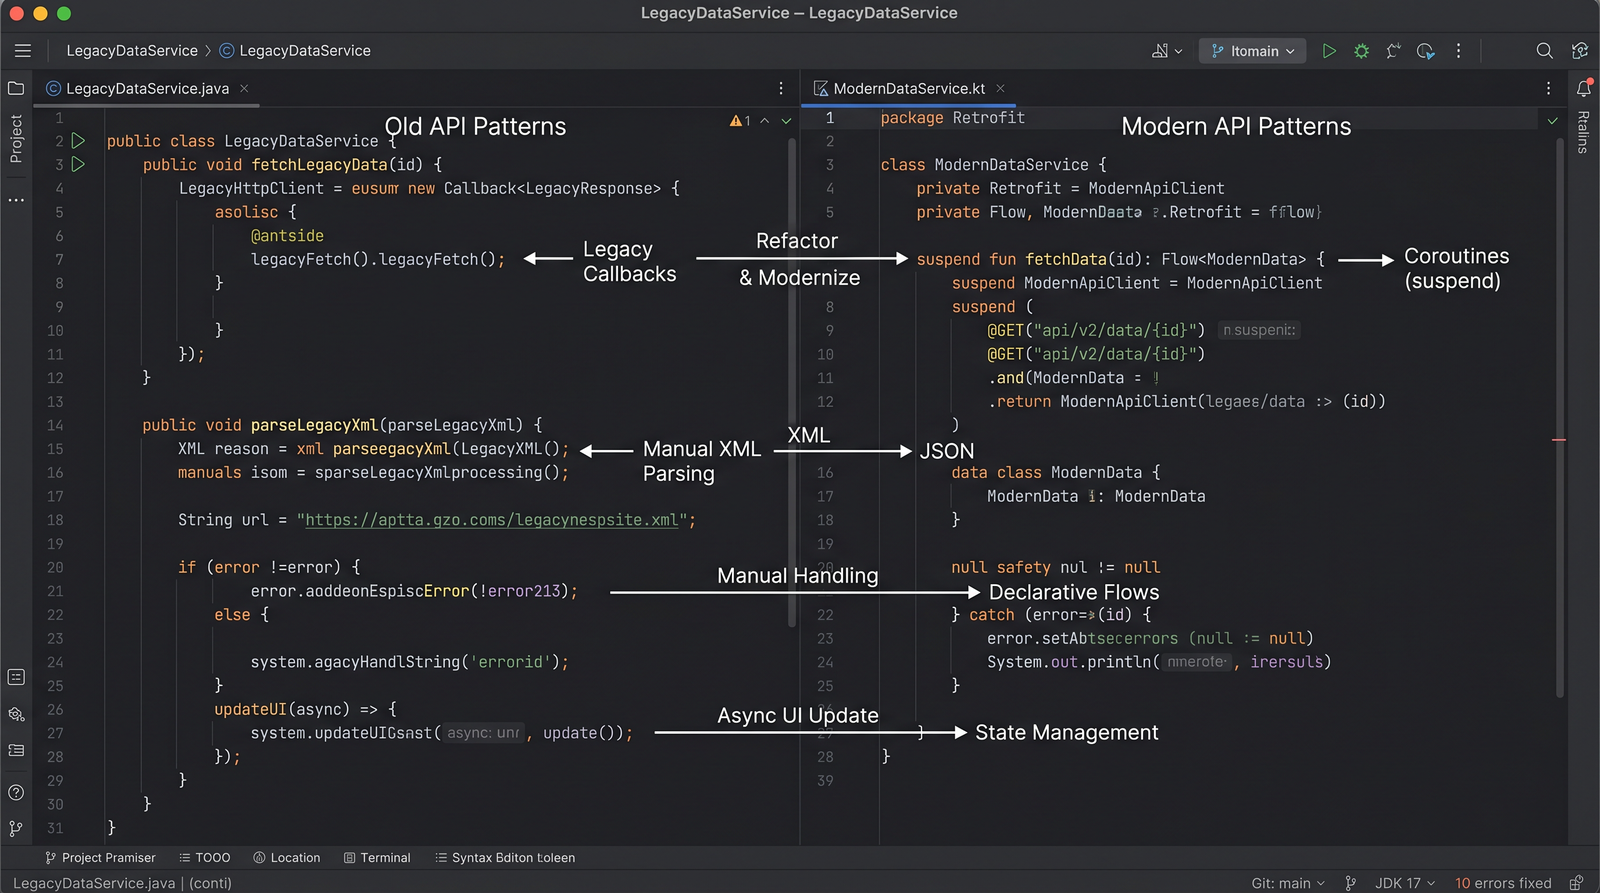This screenshot has width=1600, height=893.
Task: Click the Rtalins vertical label on right stripe
Action: [1583, 132]
